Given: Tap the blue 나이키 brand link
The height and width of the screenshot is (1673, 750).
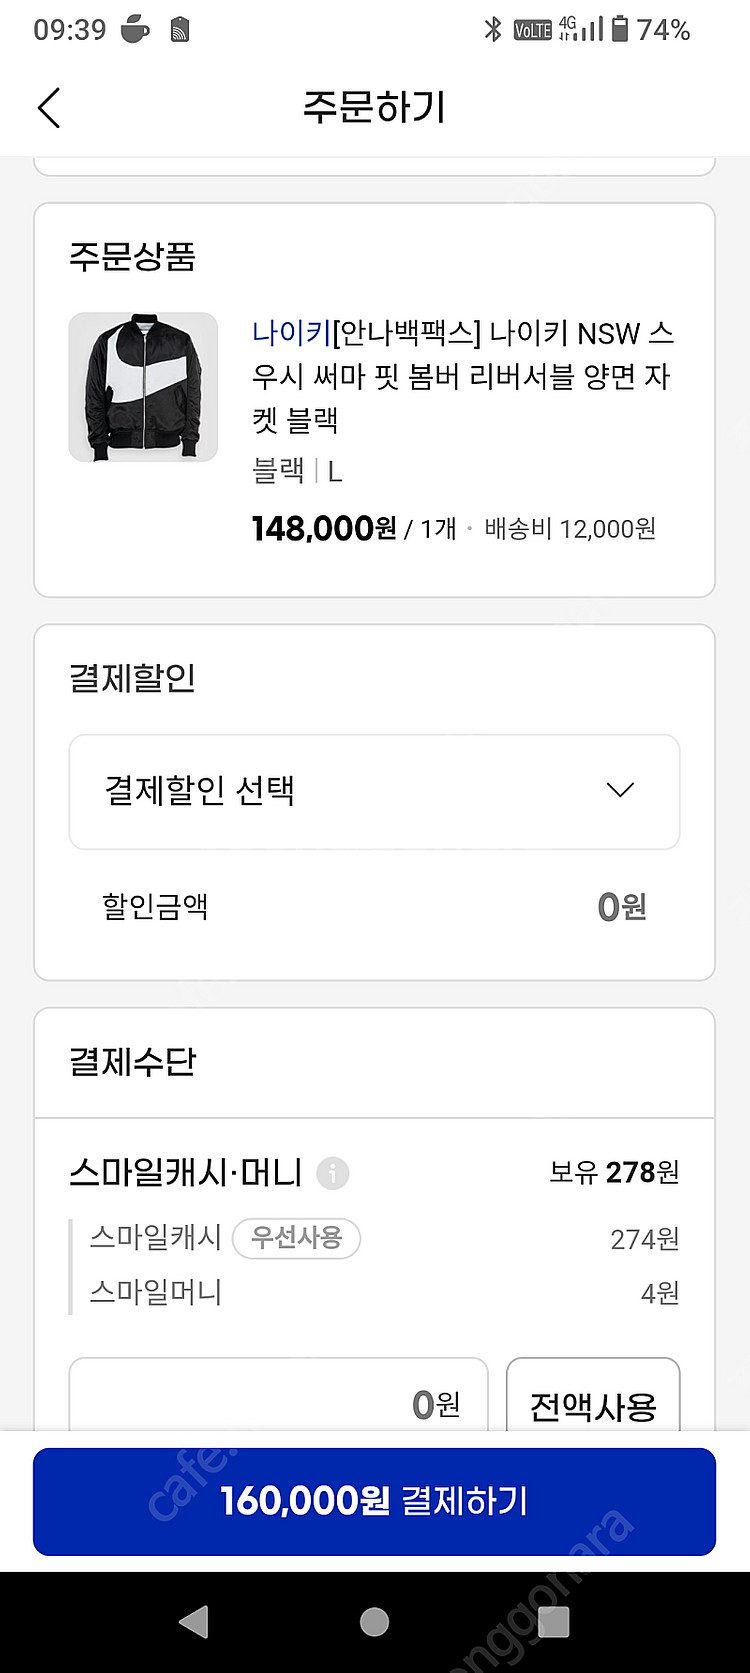Looking at the screenshot, I should [291, 333].
